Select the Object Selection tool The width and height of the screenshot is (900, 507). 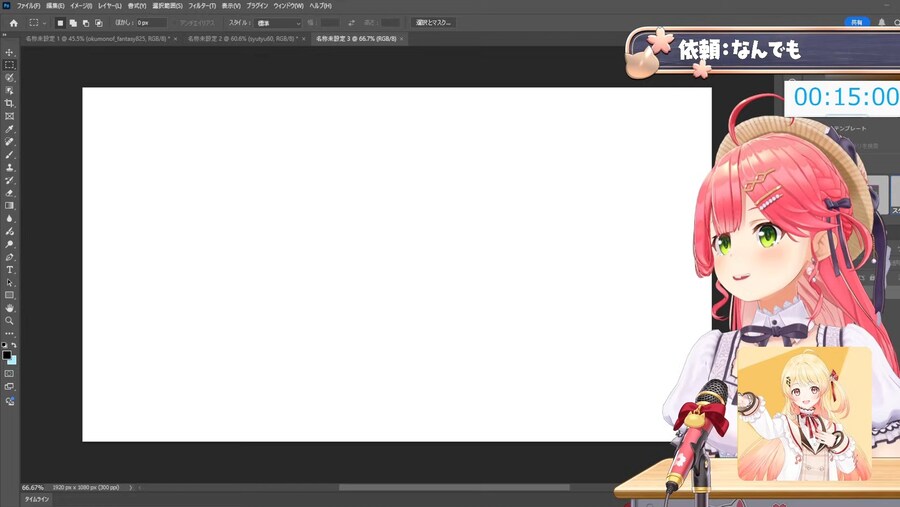[9, 91]
